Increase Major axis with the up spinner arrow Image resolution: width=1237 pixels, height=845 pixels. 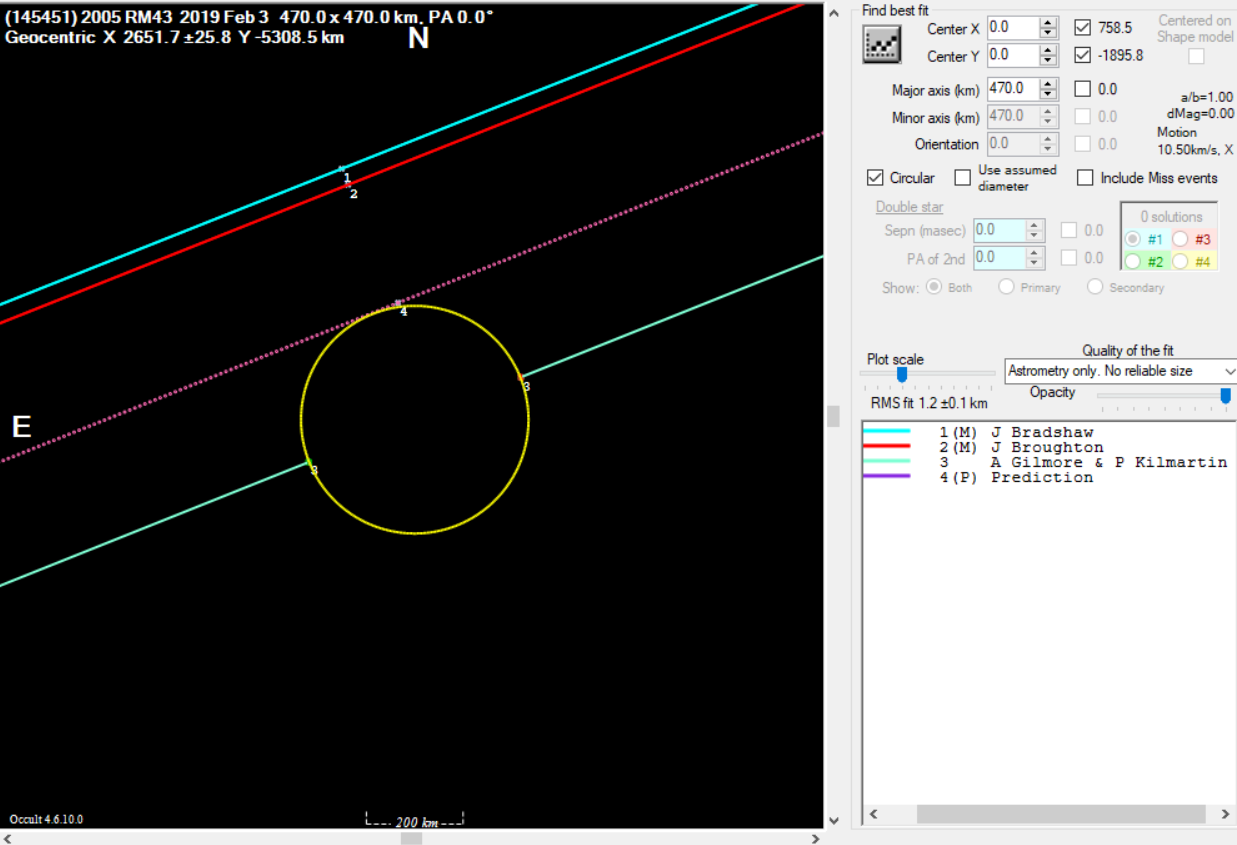click(1048, 84)
